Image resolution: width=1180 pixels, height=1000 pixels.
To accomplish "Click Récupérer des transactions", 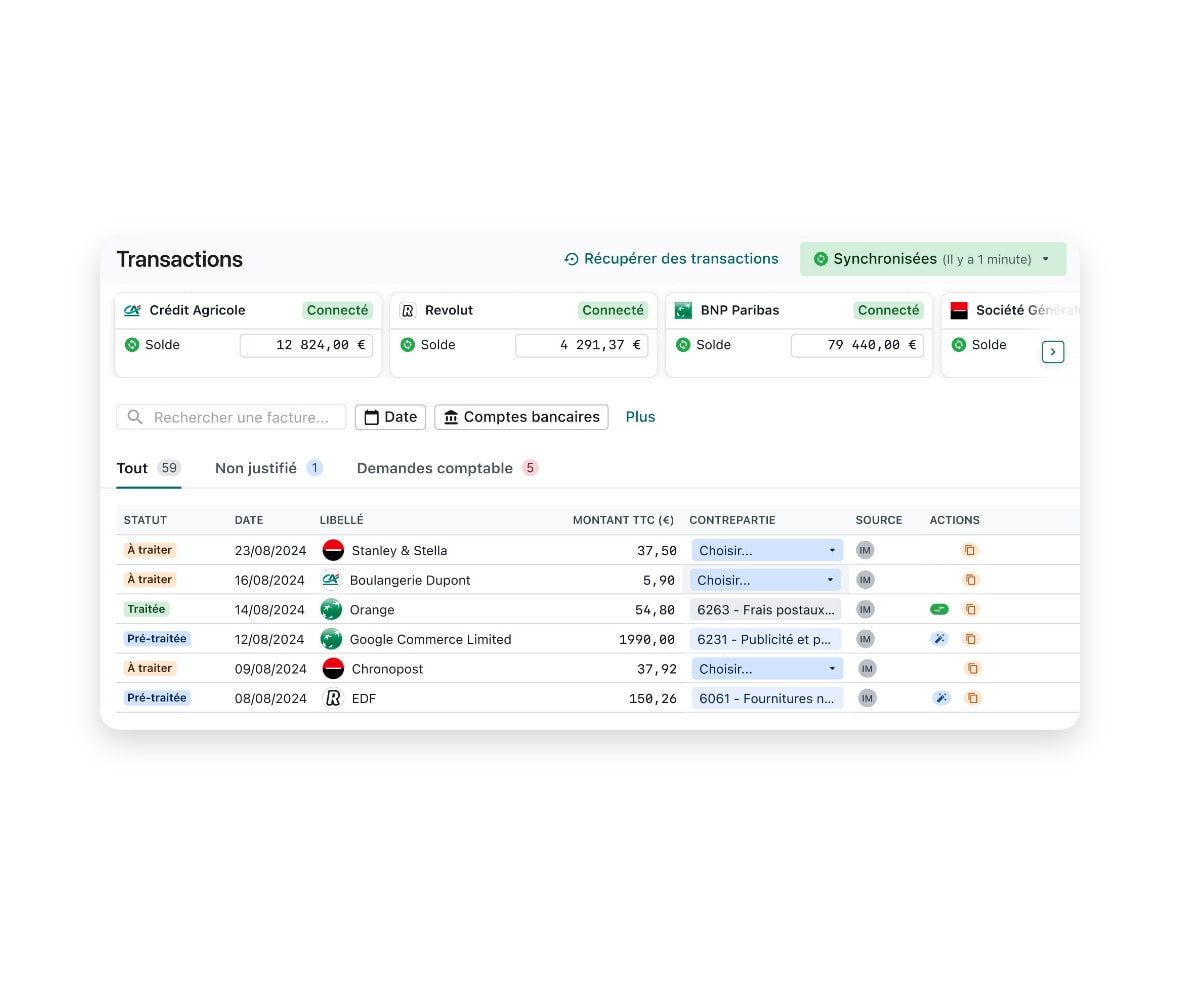I will click(x=671, y=259).
